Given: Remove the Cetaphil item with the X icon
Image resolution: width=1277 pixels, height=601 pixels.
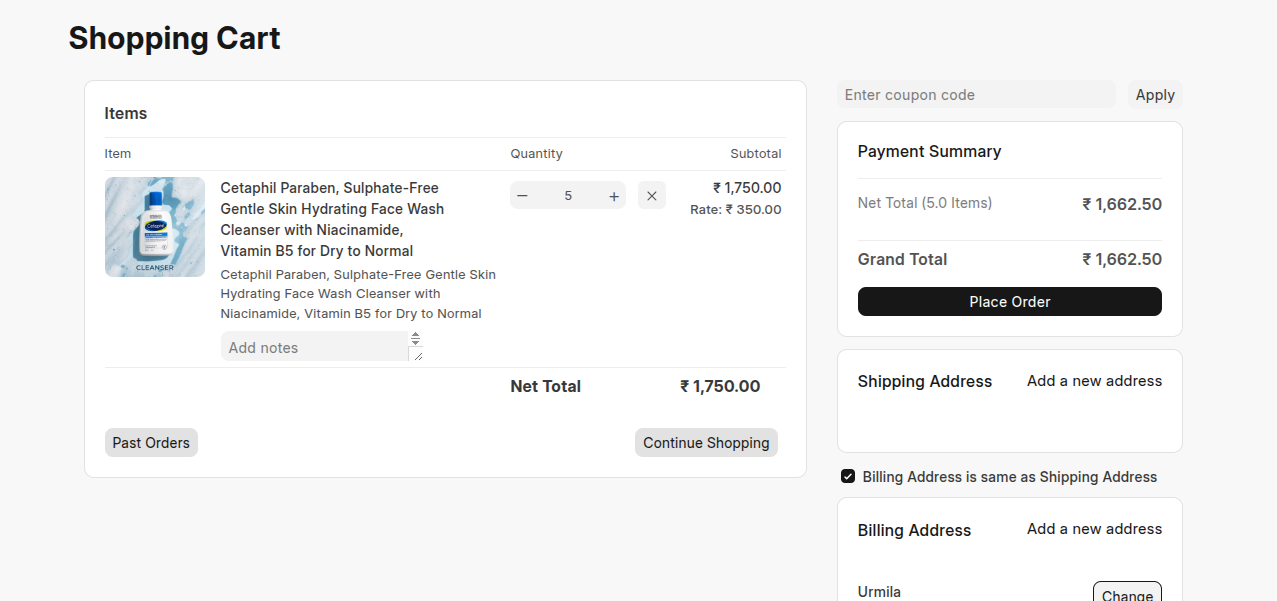Looking at the screenshot, I should coord(652,196).
